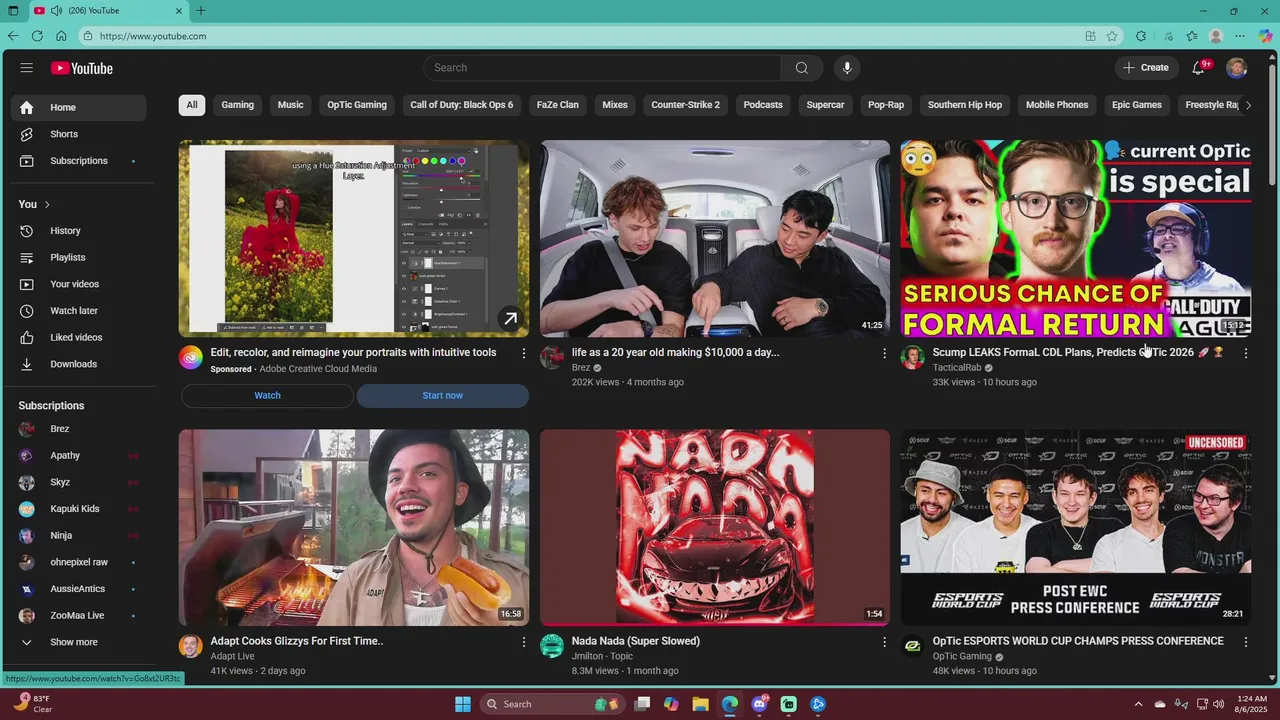Open life as a 20 year old thumbnail
1280x720 pixels.
(715, 238)
